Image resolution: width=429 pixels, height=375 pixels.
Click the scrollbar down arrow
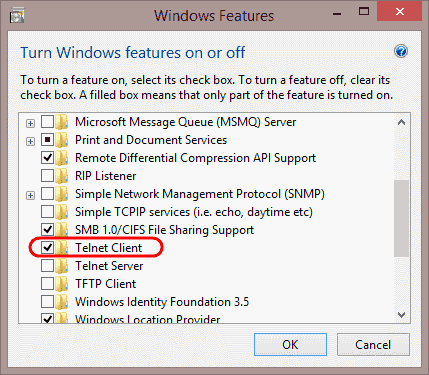(402, 314)
